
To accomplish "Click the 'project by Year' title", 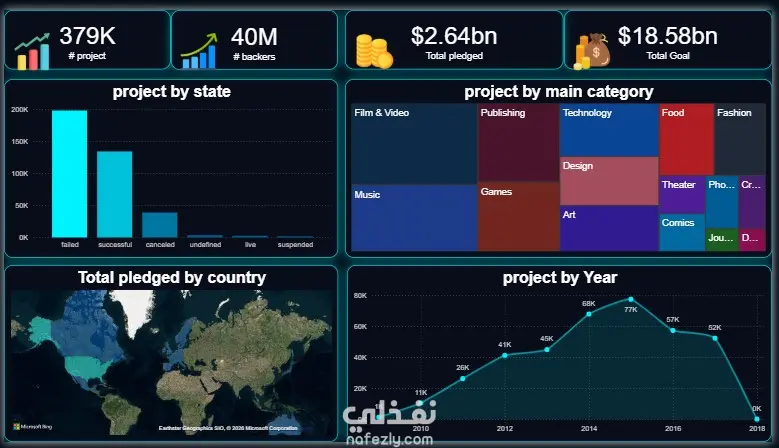I will click(559, 277).
